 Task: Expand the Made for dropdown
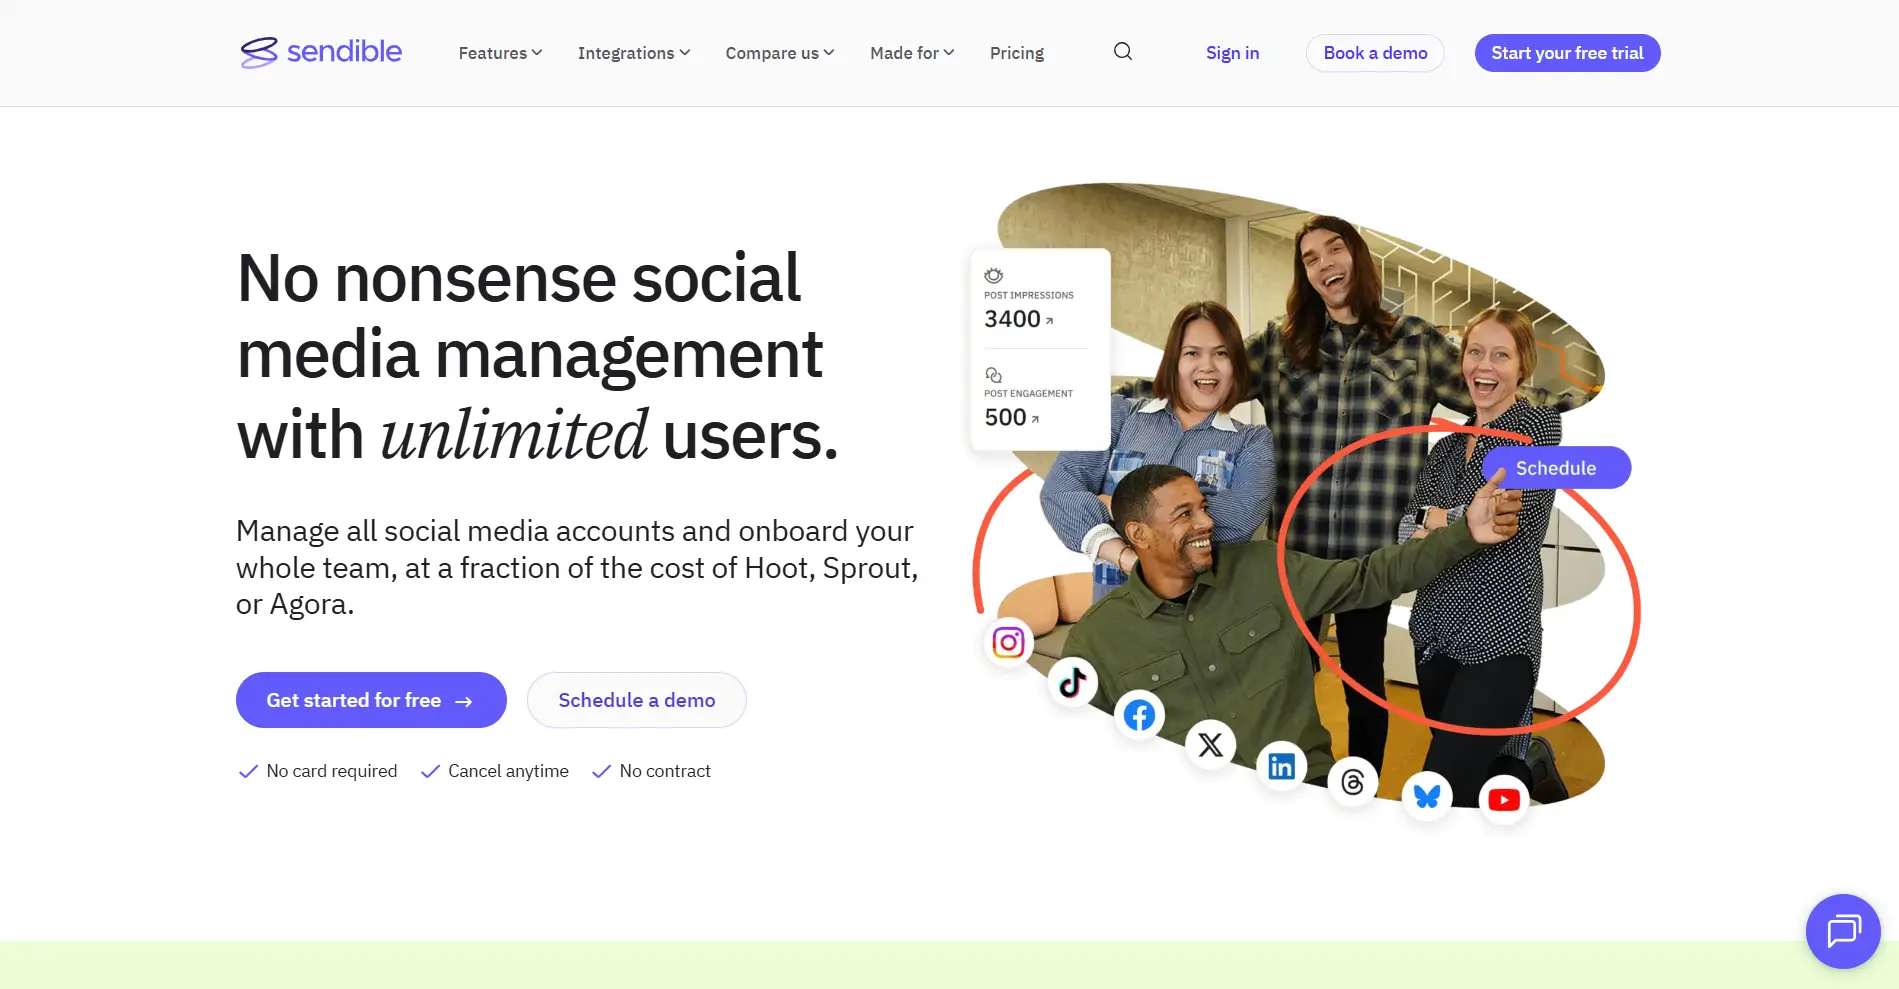912,53
